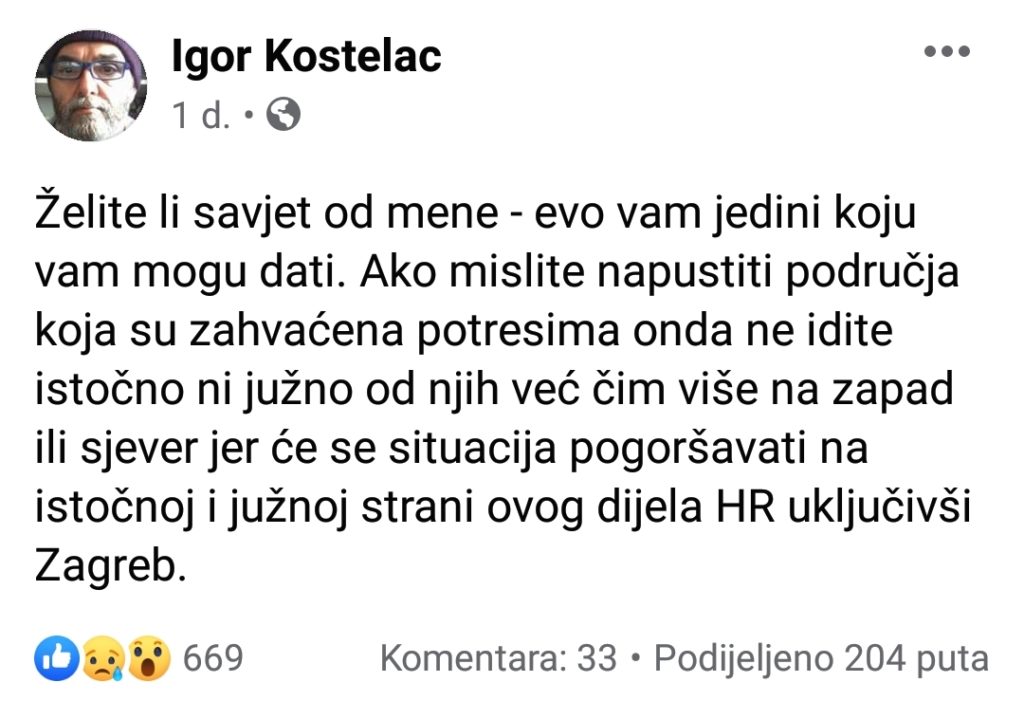Click the blue thumbs-up Like reaction icon
Viewport: 1024px width, 719px height.
[x=55, y=658]
